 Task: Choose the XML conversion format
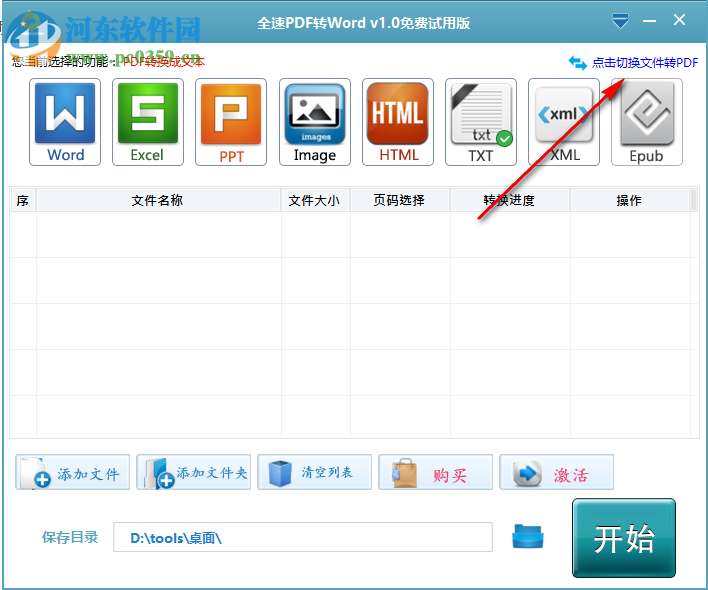pyautogui.click(x=564, y=122)
